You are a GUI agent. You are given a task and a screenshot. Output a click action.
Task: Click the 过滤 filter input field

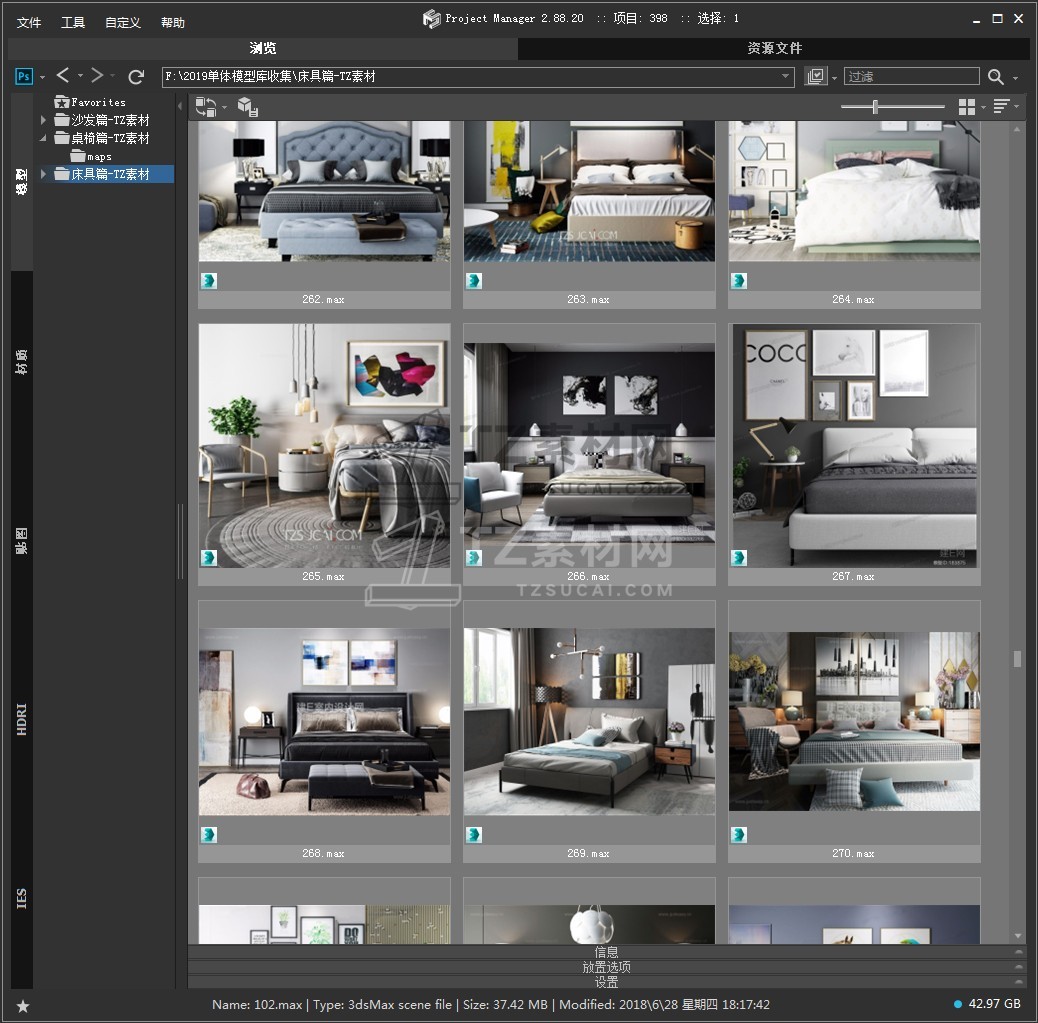911,76
